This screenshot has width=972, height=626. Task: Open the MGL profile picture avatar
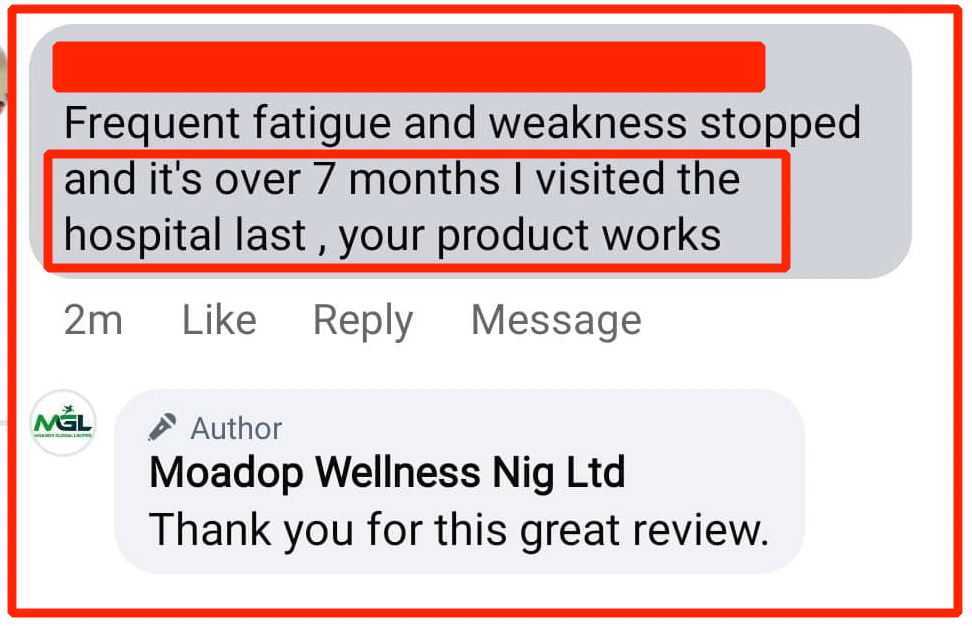click(63, 423)
